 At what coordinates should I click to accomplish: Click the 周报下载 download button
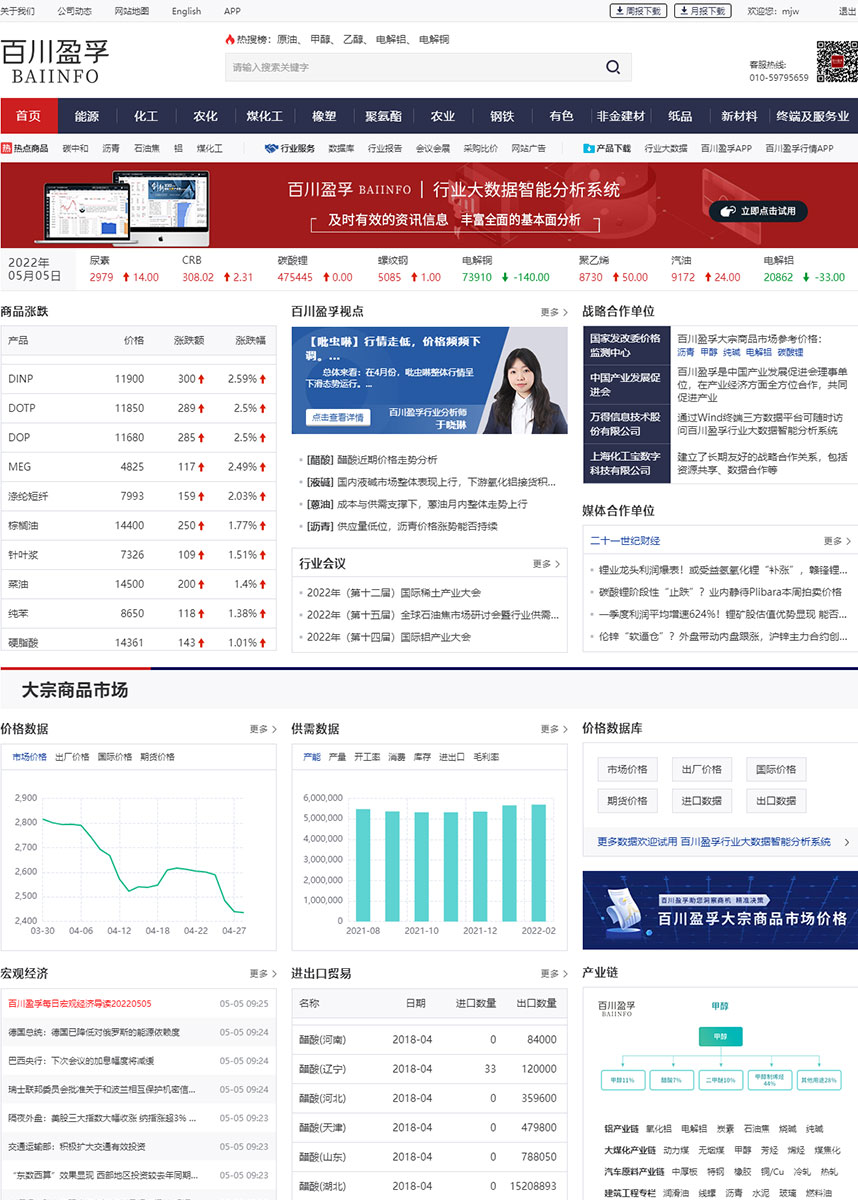point(638,11)
